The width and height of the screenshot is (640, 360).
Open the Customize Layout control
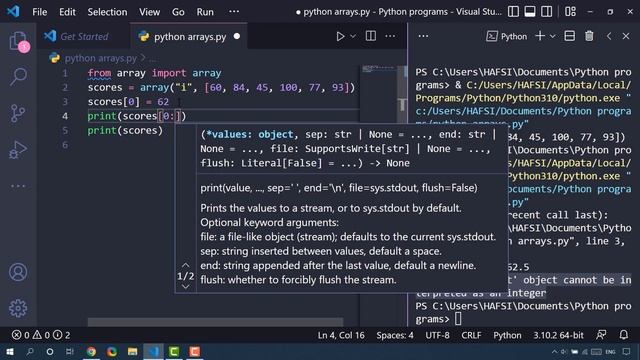570,11
